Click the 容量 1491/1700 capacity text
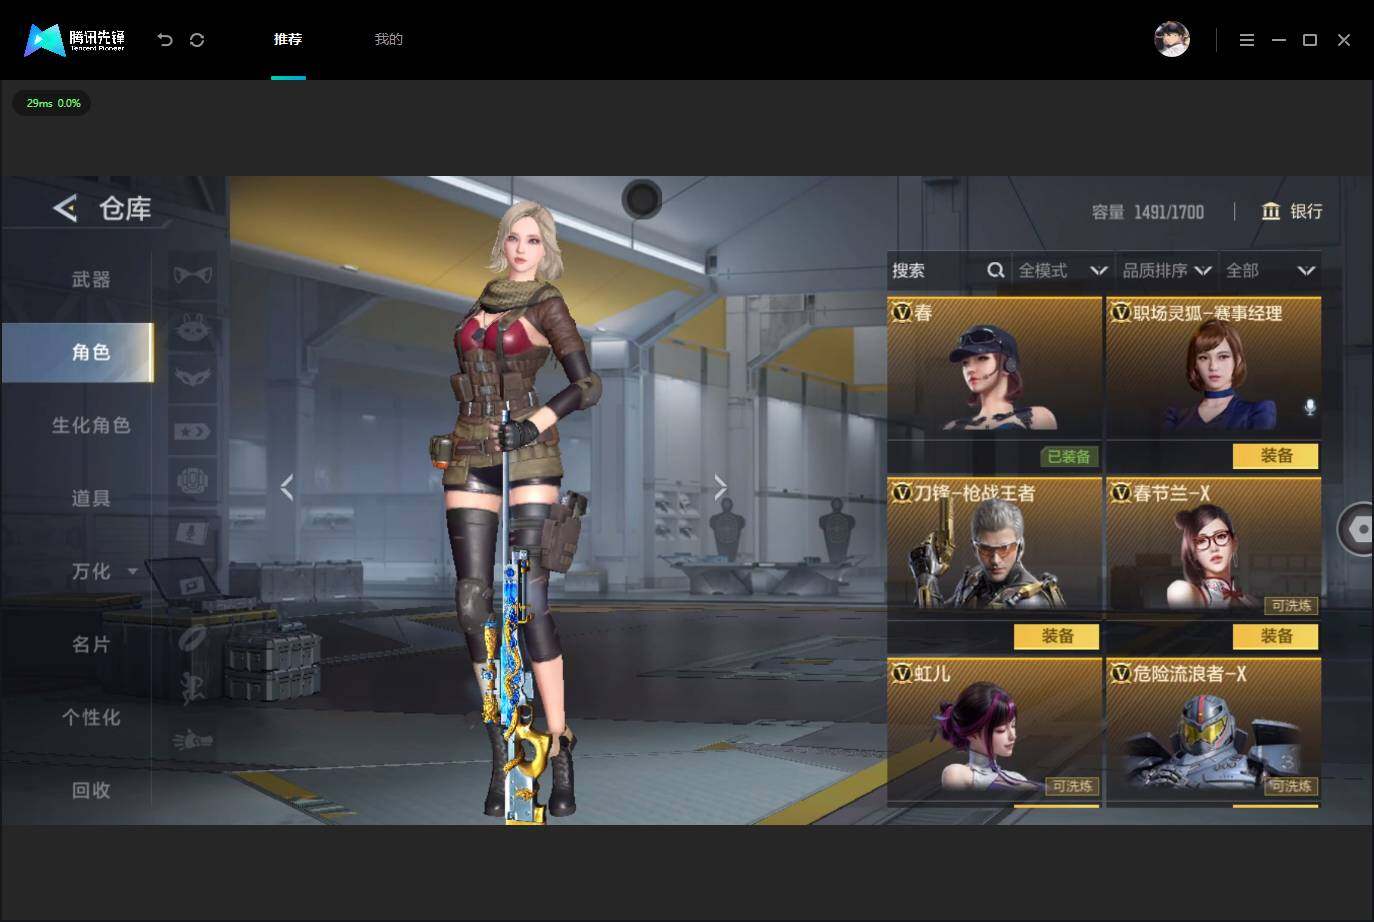The image size is (1374, 922). click(1148, 212)
